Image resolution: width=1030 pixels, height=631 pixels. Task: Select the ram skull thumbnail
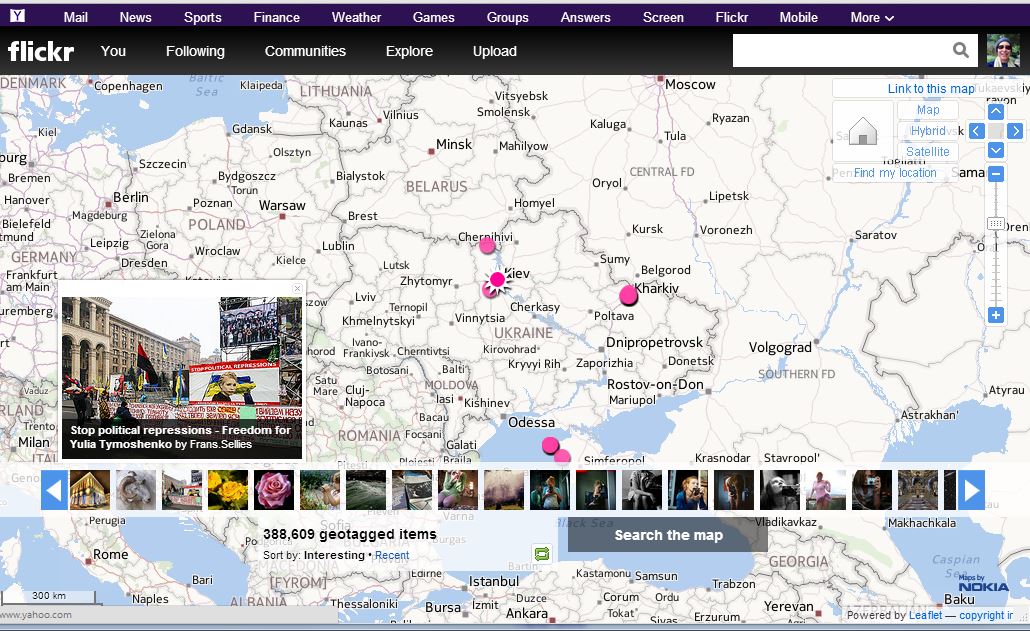136,490
